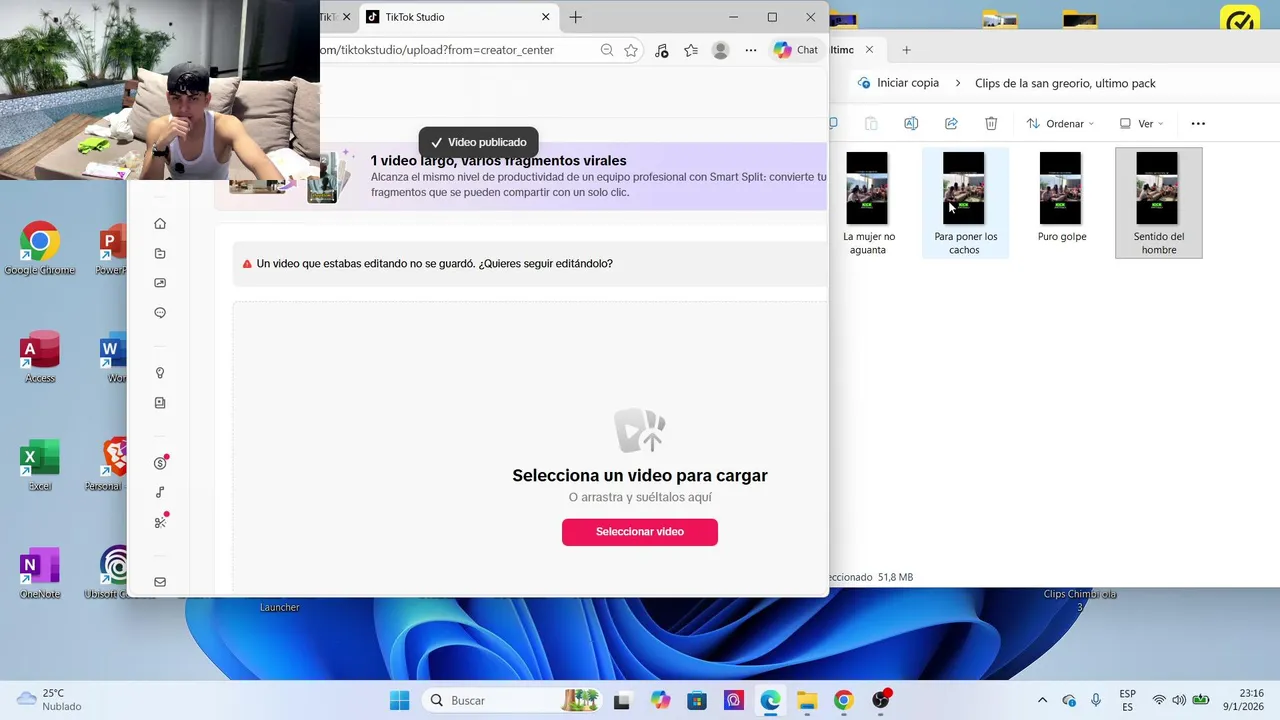Open the Feedback envelope icon in TikTok sidebar
This screenshot has height=720, width=1280.
tap(160, 582)
